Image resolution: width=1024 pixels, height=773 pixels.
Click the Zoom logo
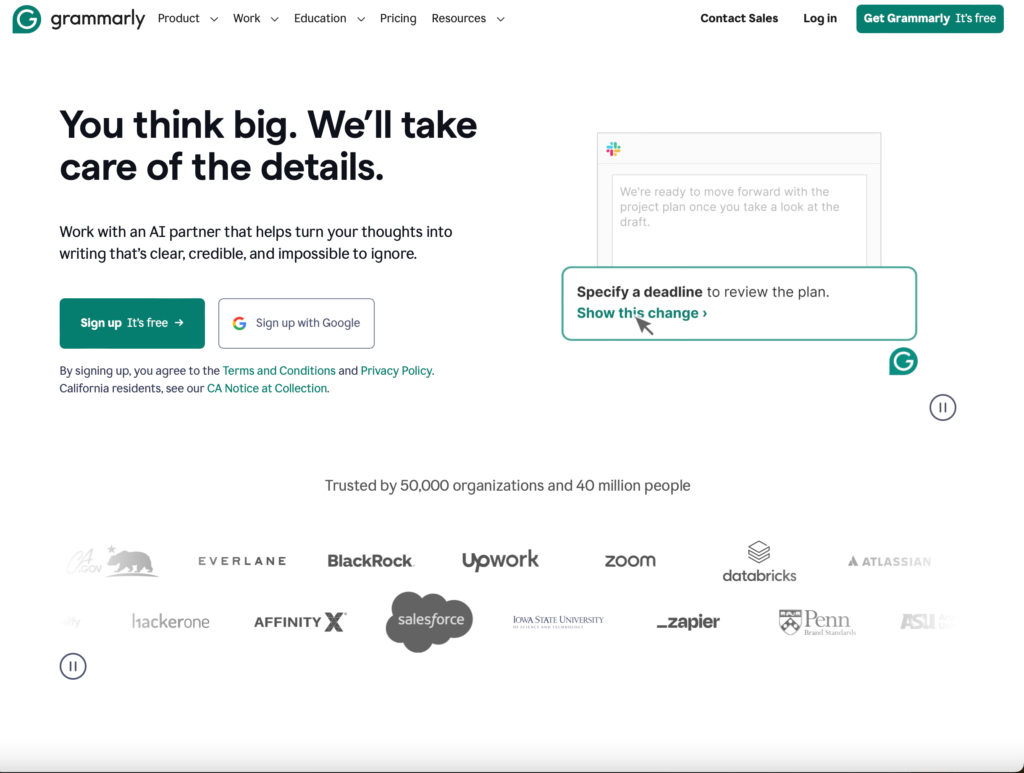pyautogui.click(x=629, y=561)
